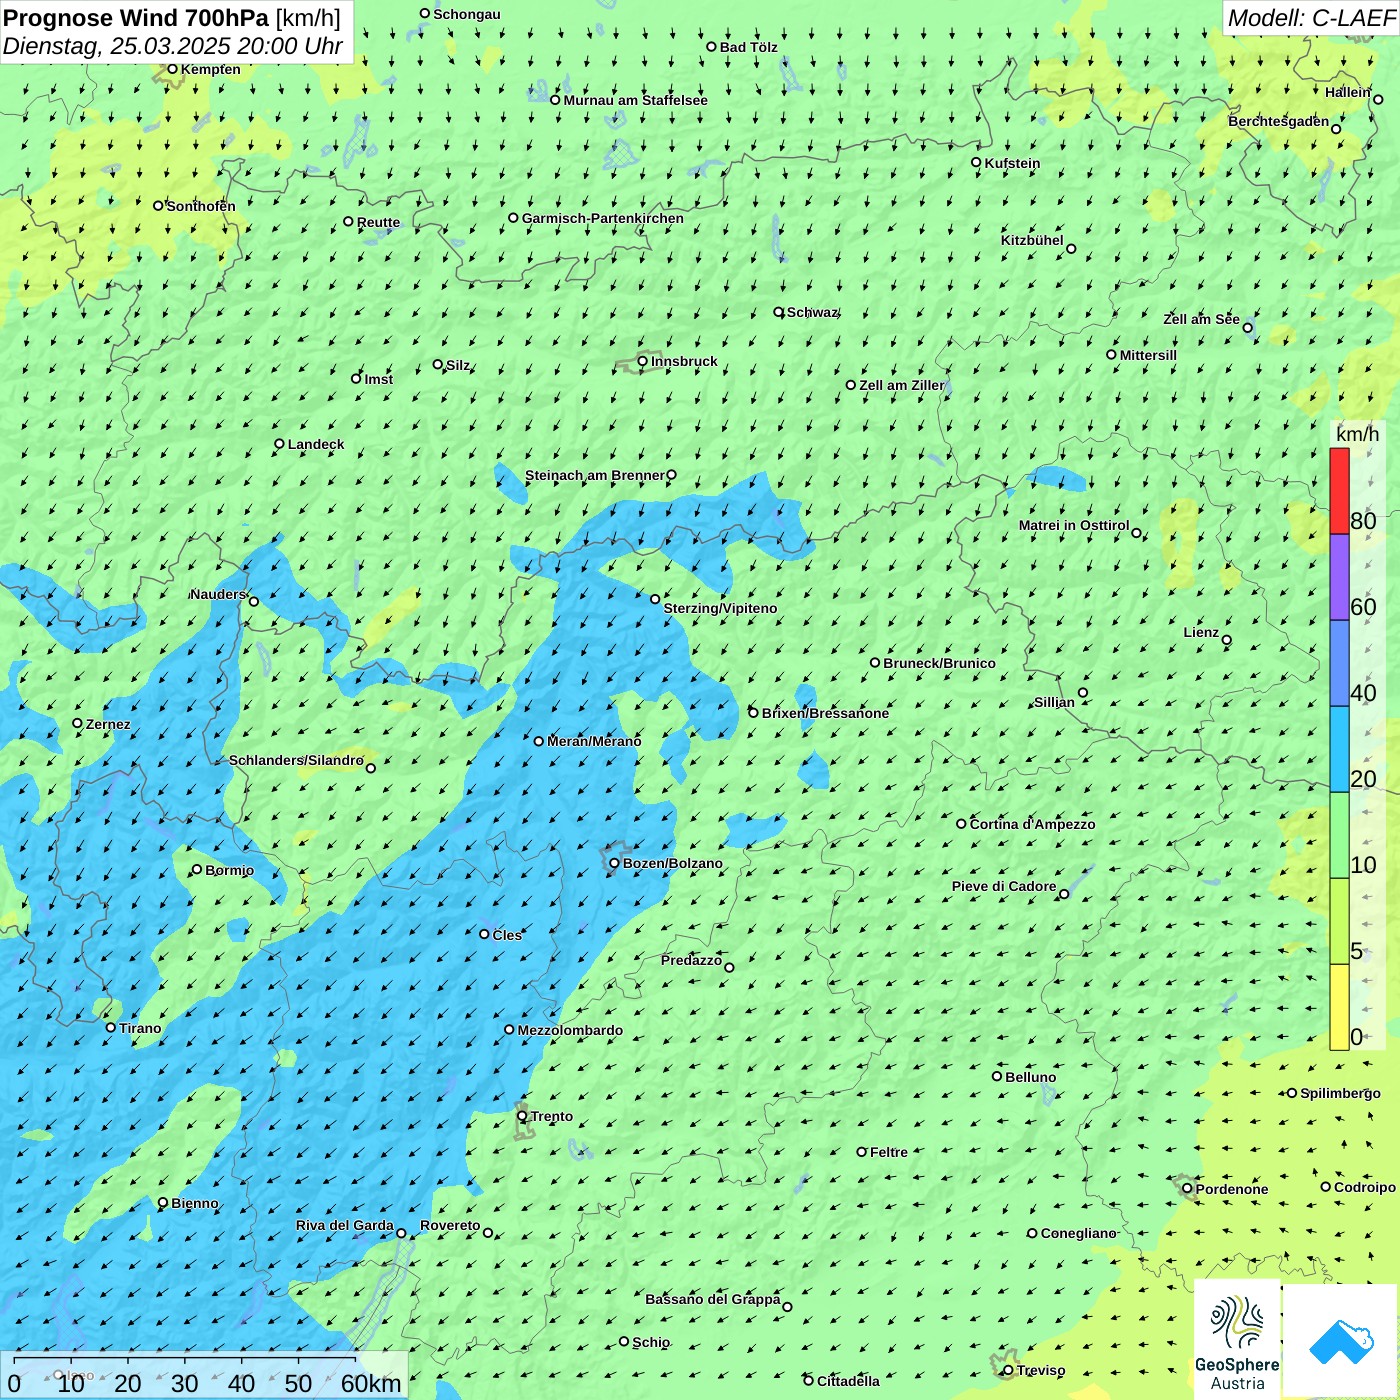Image resolution: width=1400 pixels, height=1400 pixels.
Task: Click the Trento city marker
Action: [522, 1116]
